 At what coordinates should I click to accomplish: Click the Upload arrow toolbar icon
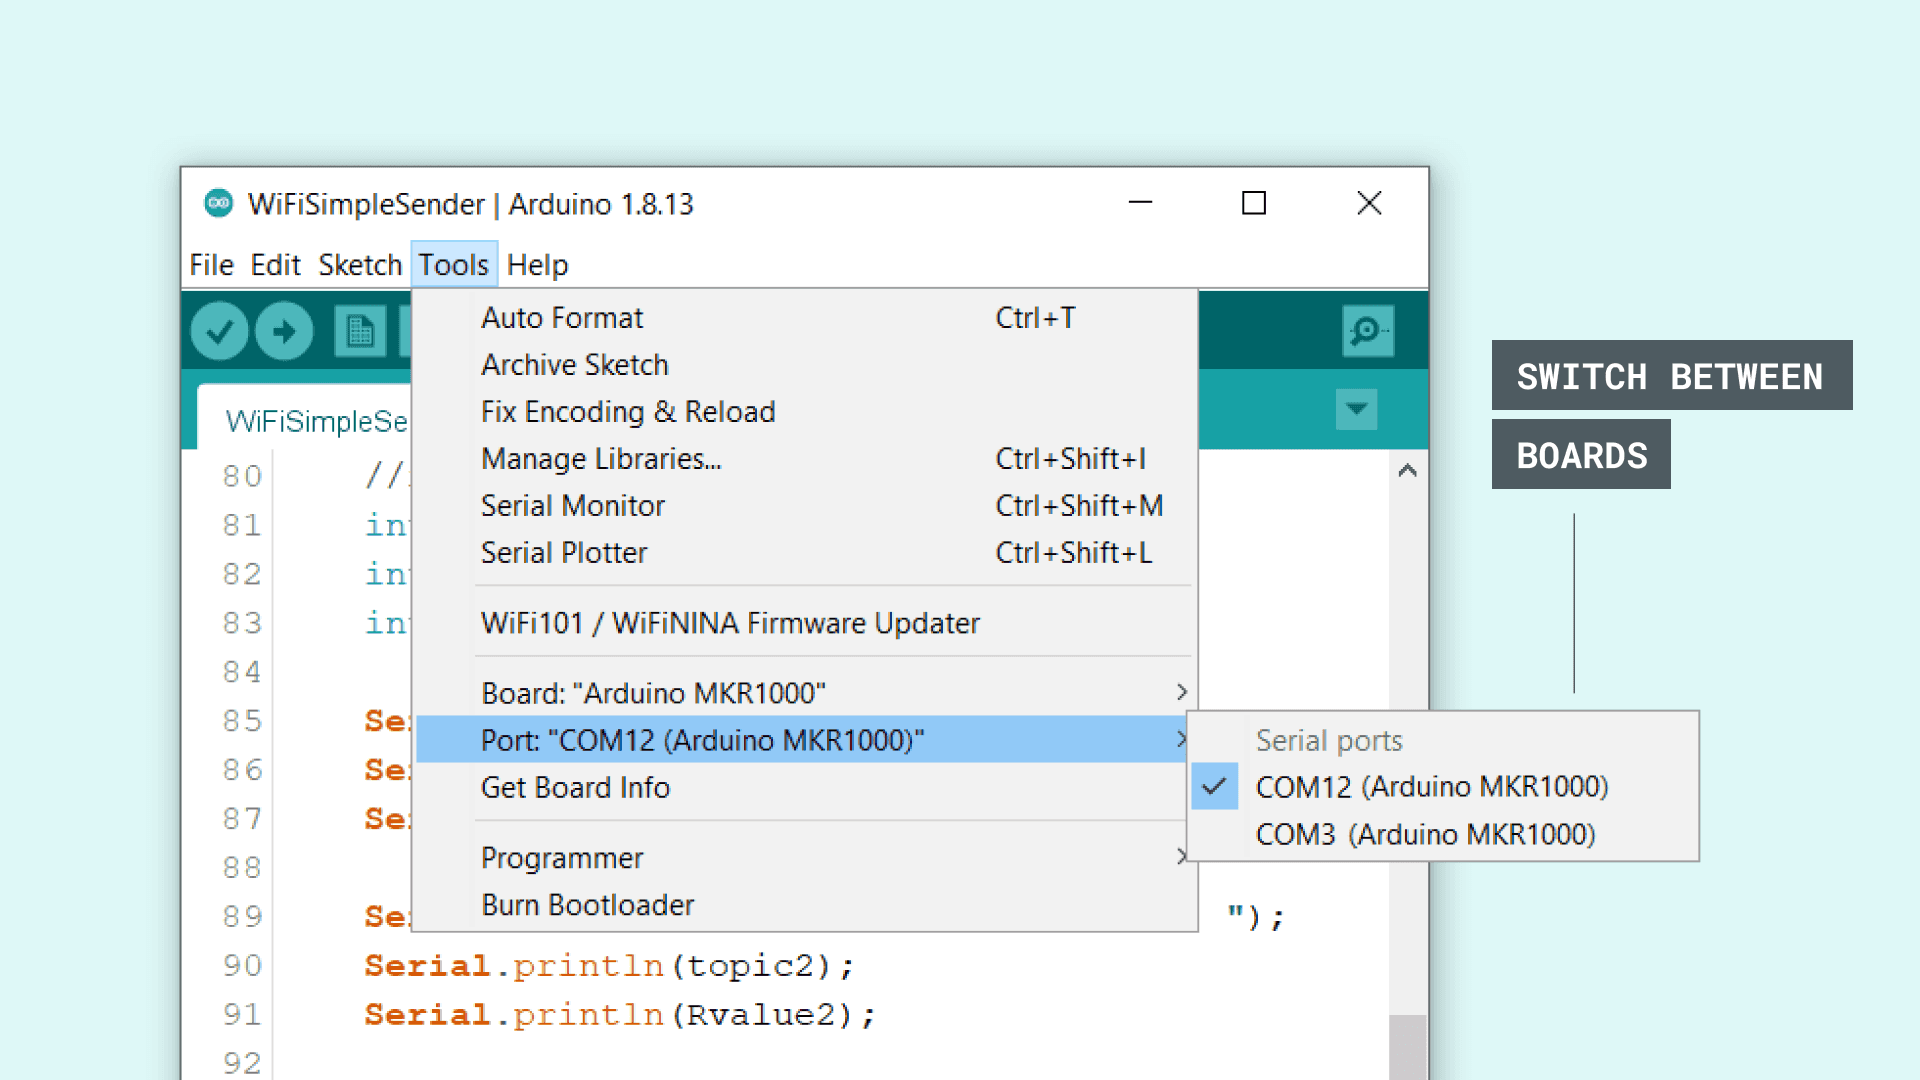285,331
